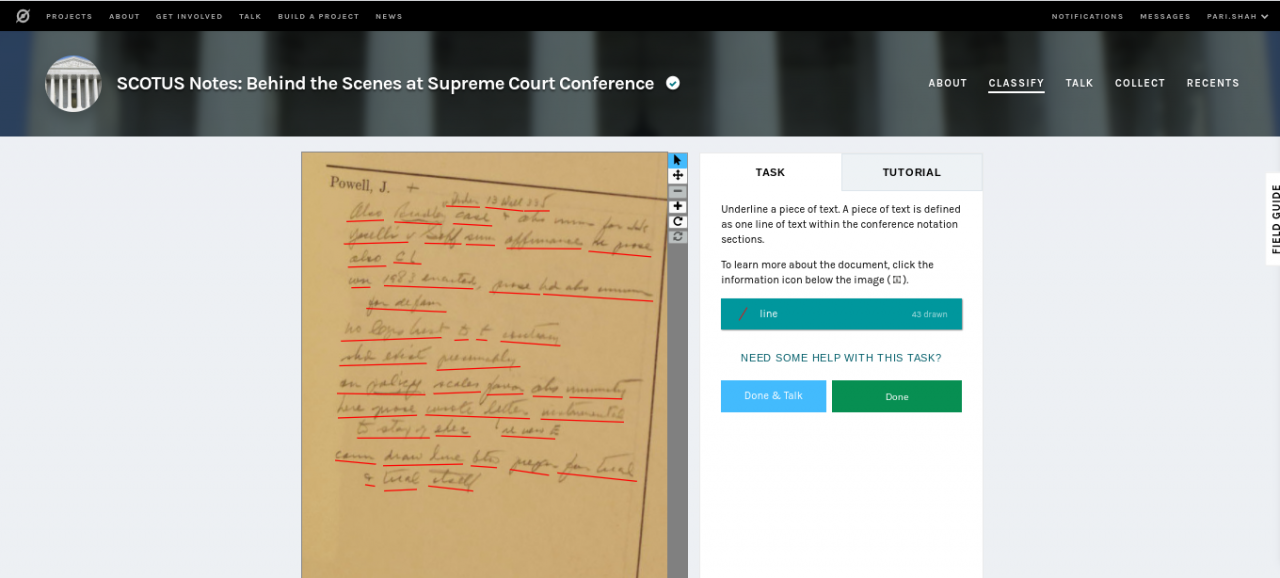Select the line drawing tool
The height and width of the screenshot is (578, 1280).
[x=841, y=314]
